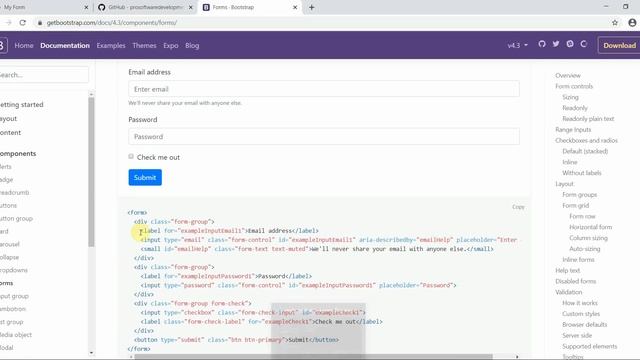Screen dimensions: 640x360
Task: Click sidebar scroll down arrow
Action: 91,353
